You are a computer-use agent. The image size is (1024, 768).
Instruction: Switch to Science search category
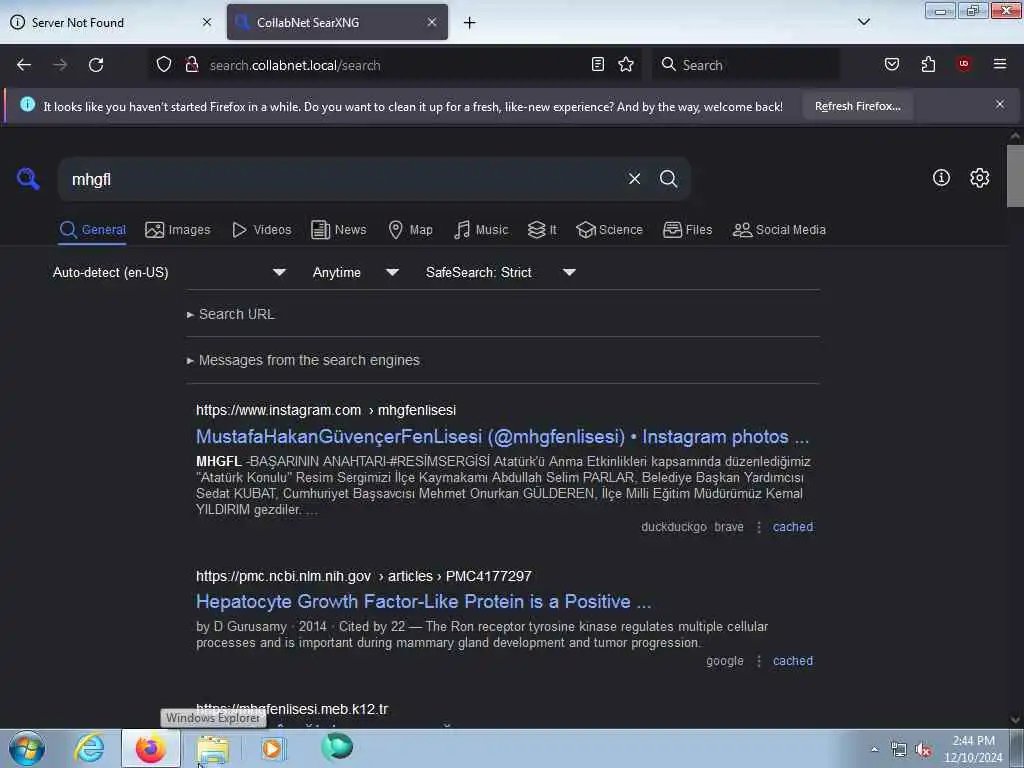tap(609, 230)
